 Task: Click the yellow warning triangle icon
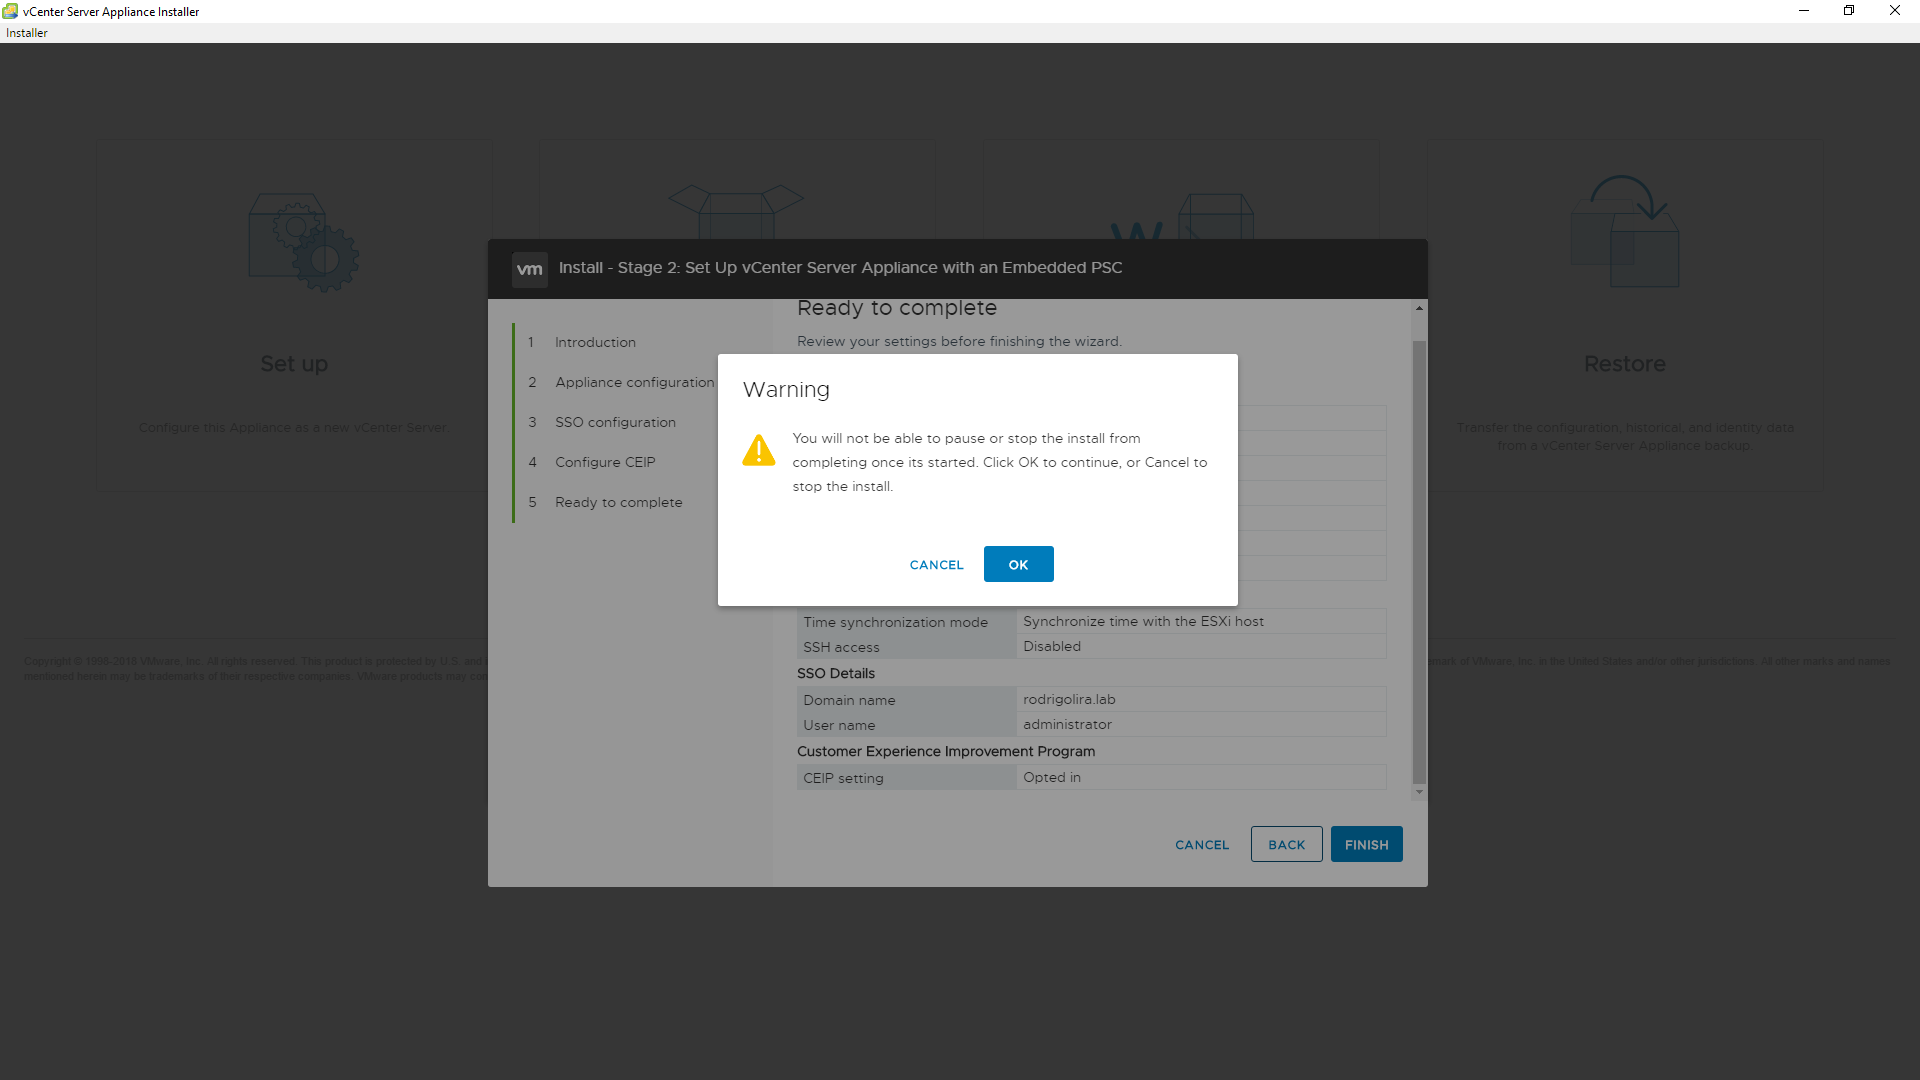click(x=759, y=451)
